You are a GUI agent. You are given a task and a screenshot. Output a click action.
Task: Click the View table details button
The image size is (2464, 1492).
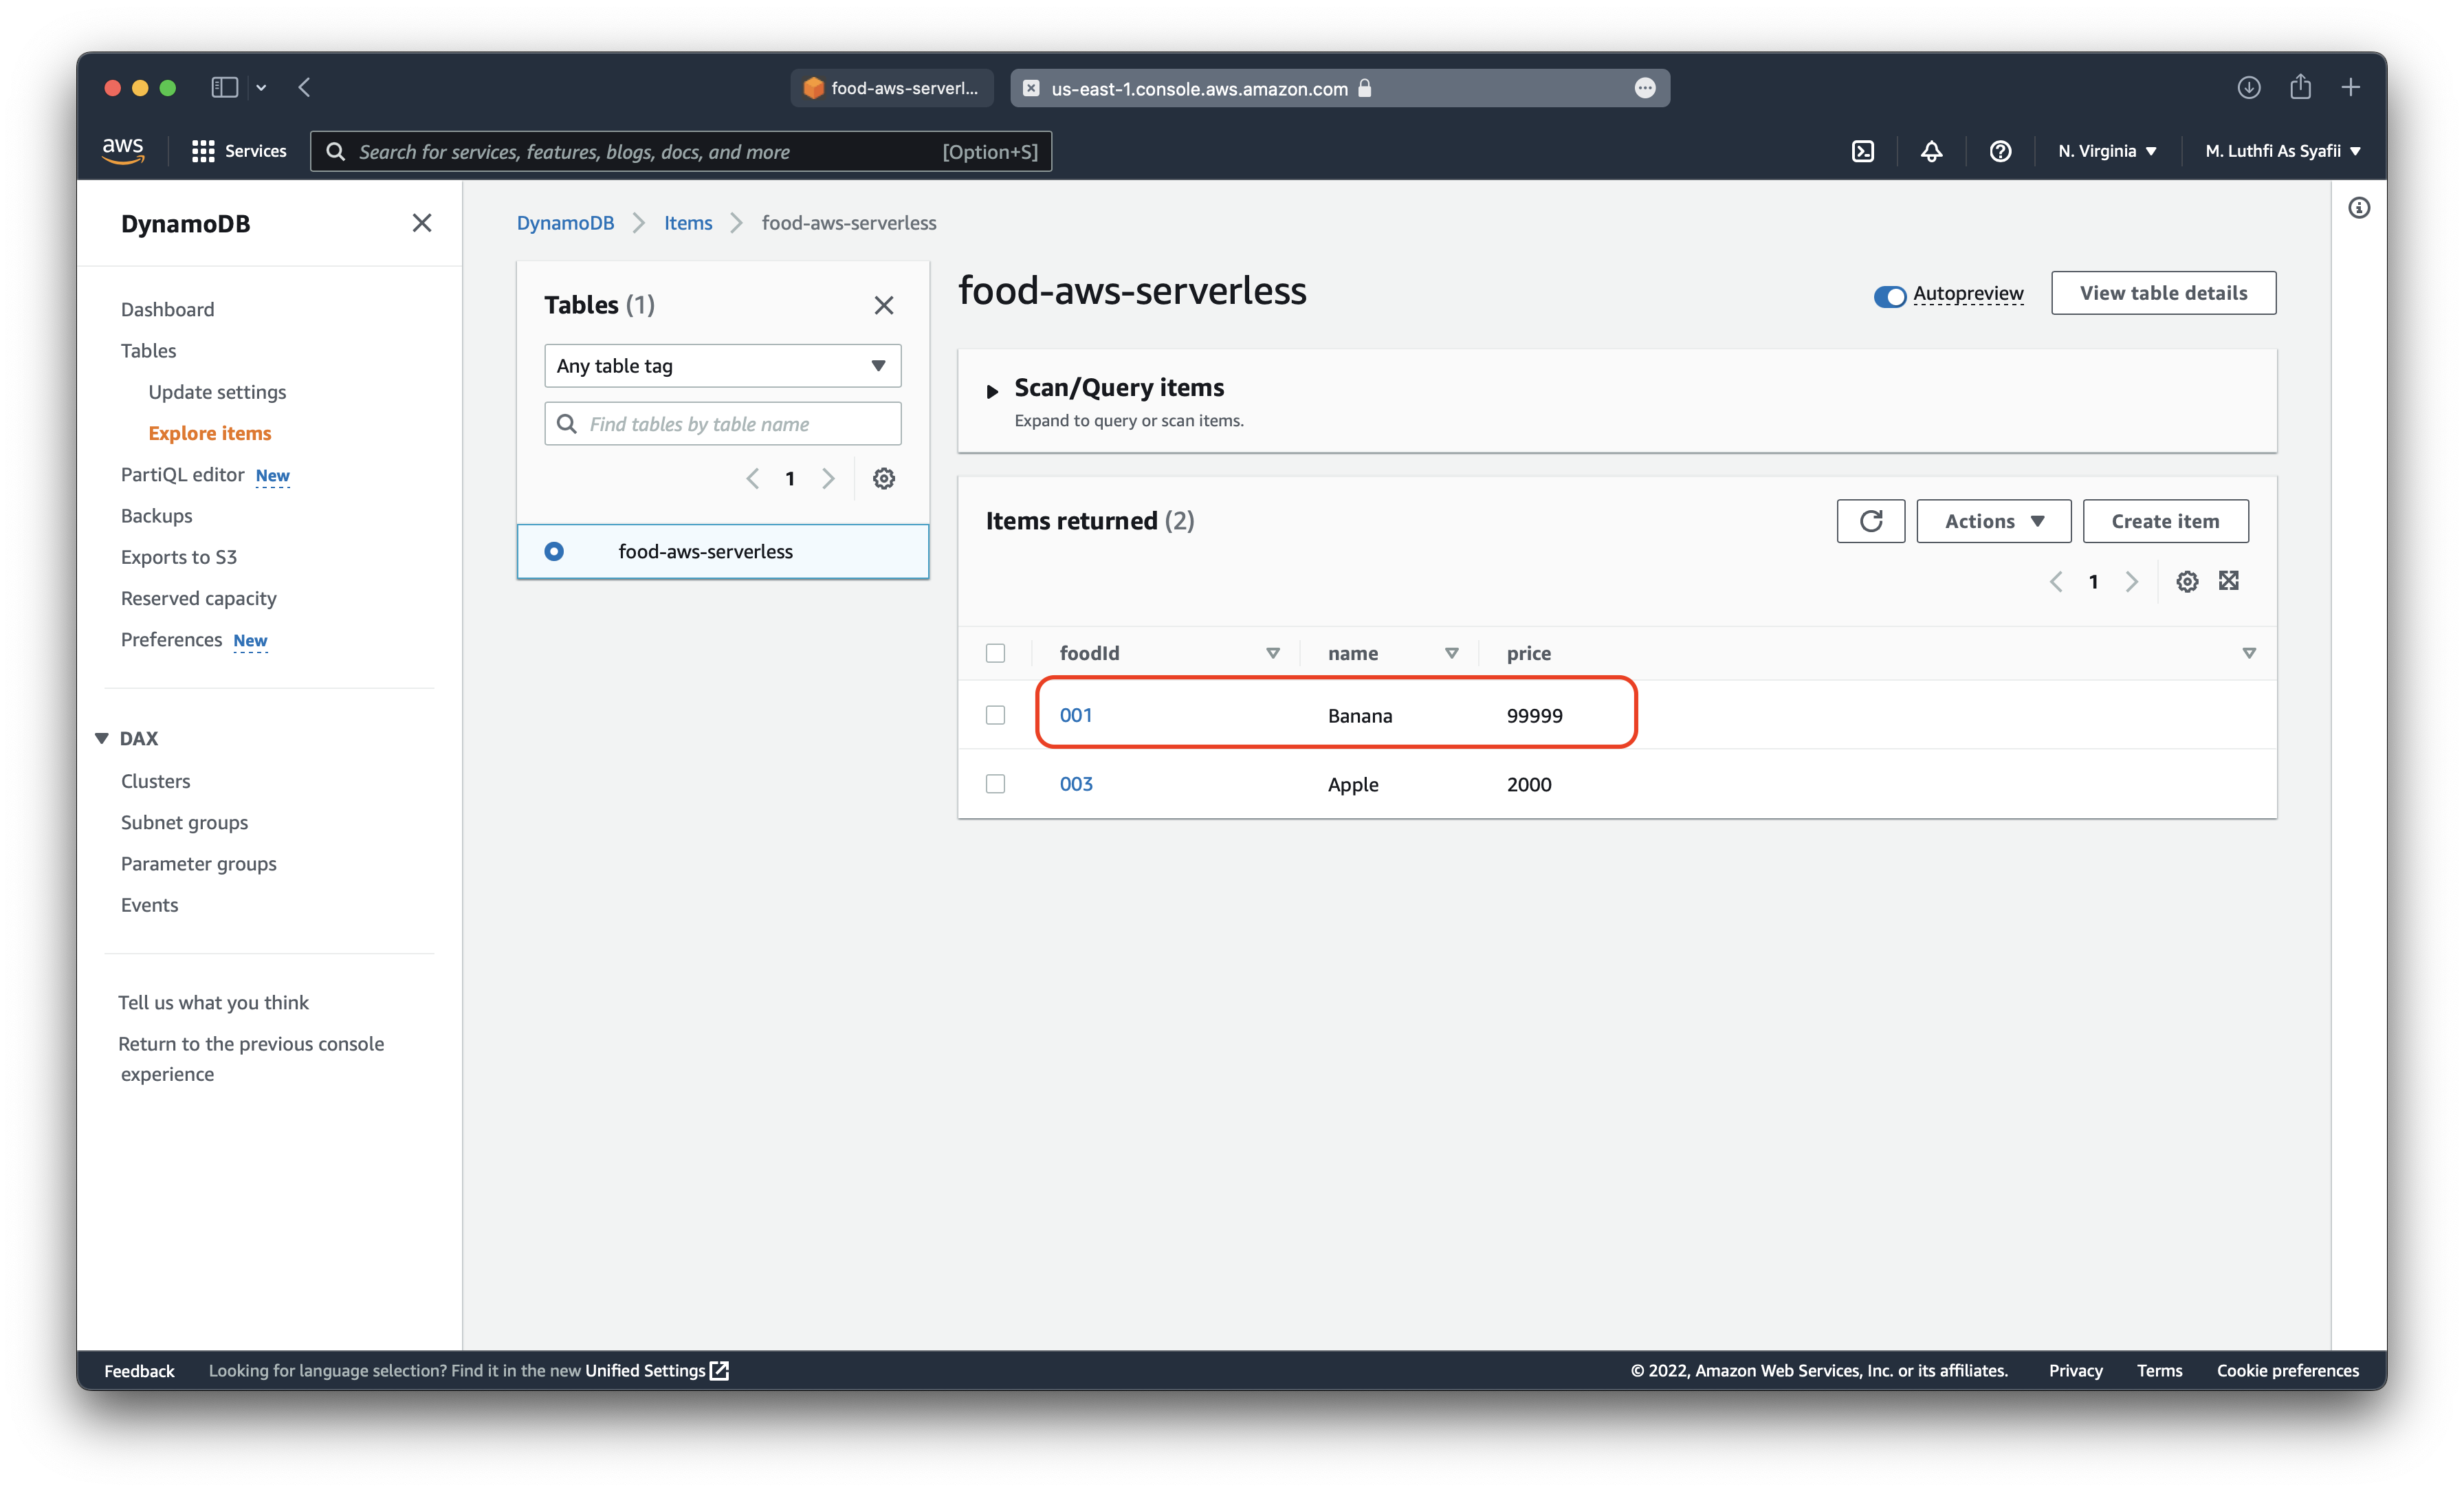[2163, 293]
